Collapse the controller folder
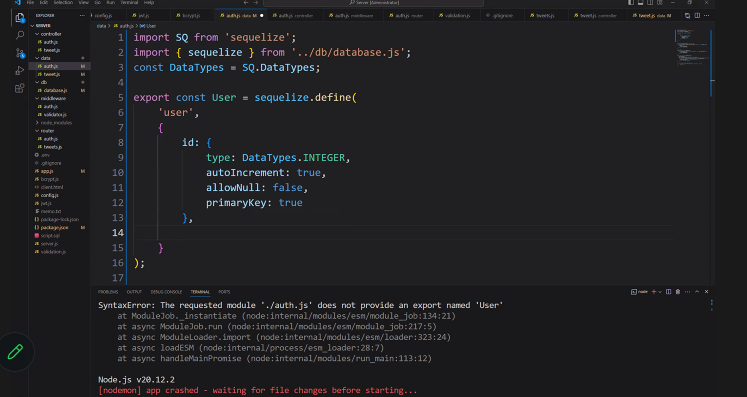Image resolution: width=747 pixels, height=397 pixels. click(x=50, y=34)
